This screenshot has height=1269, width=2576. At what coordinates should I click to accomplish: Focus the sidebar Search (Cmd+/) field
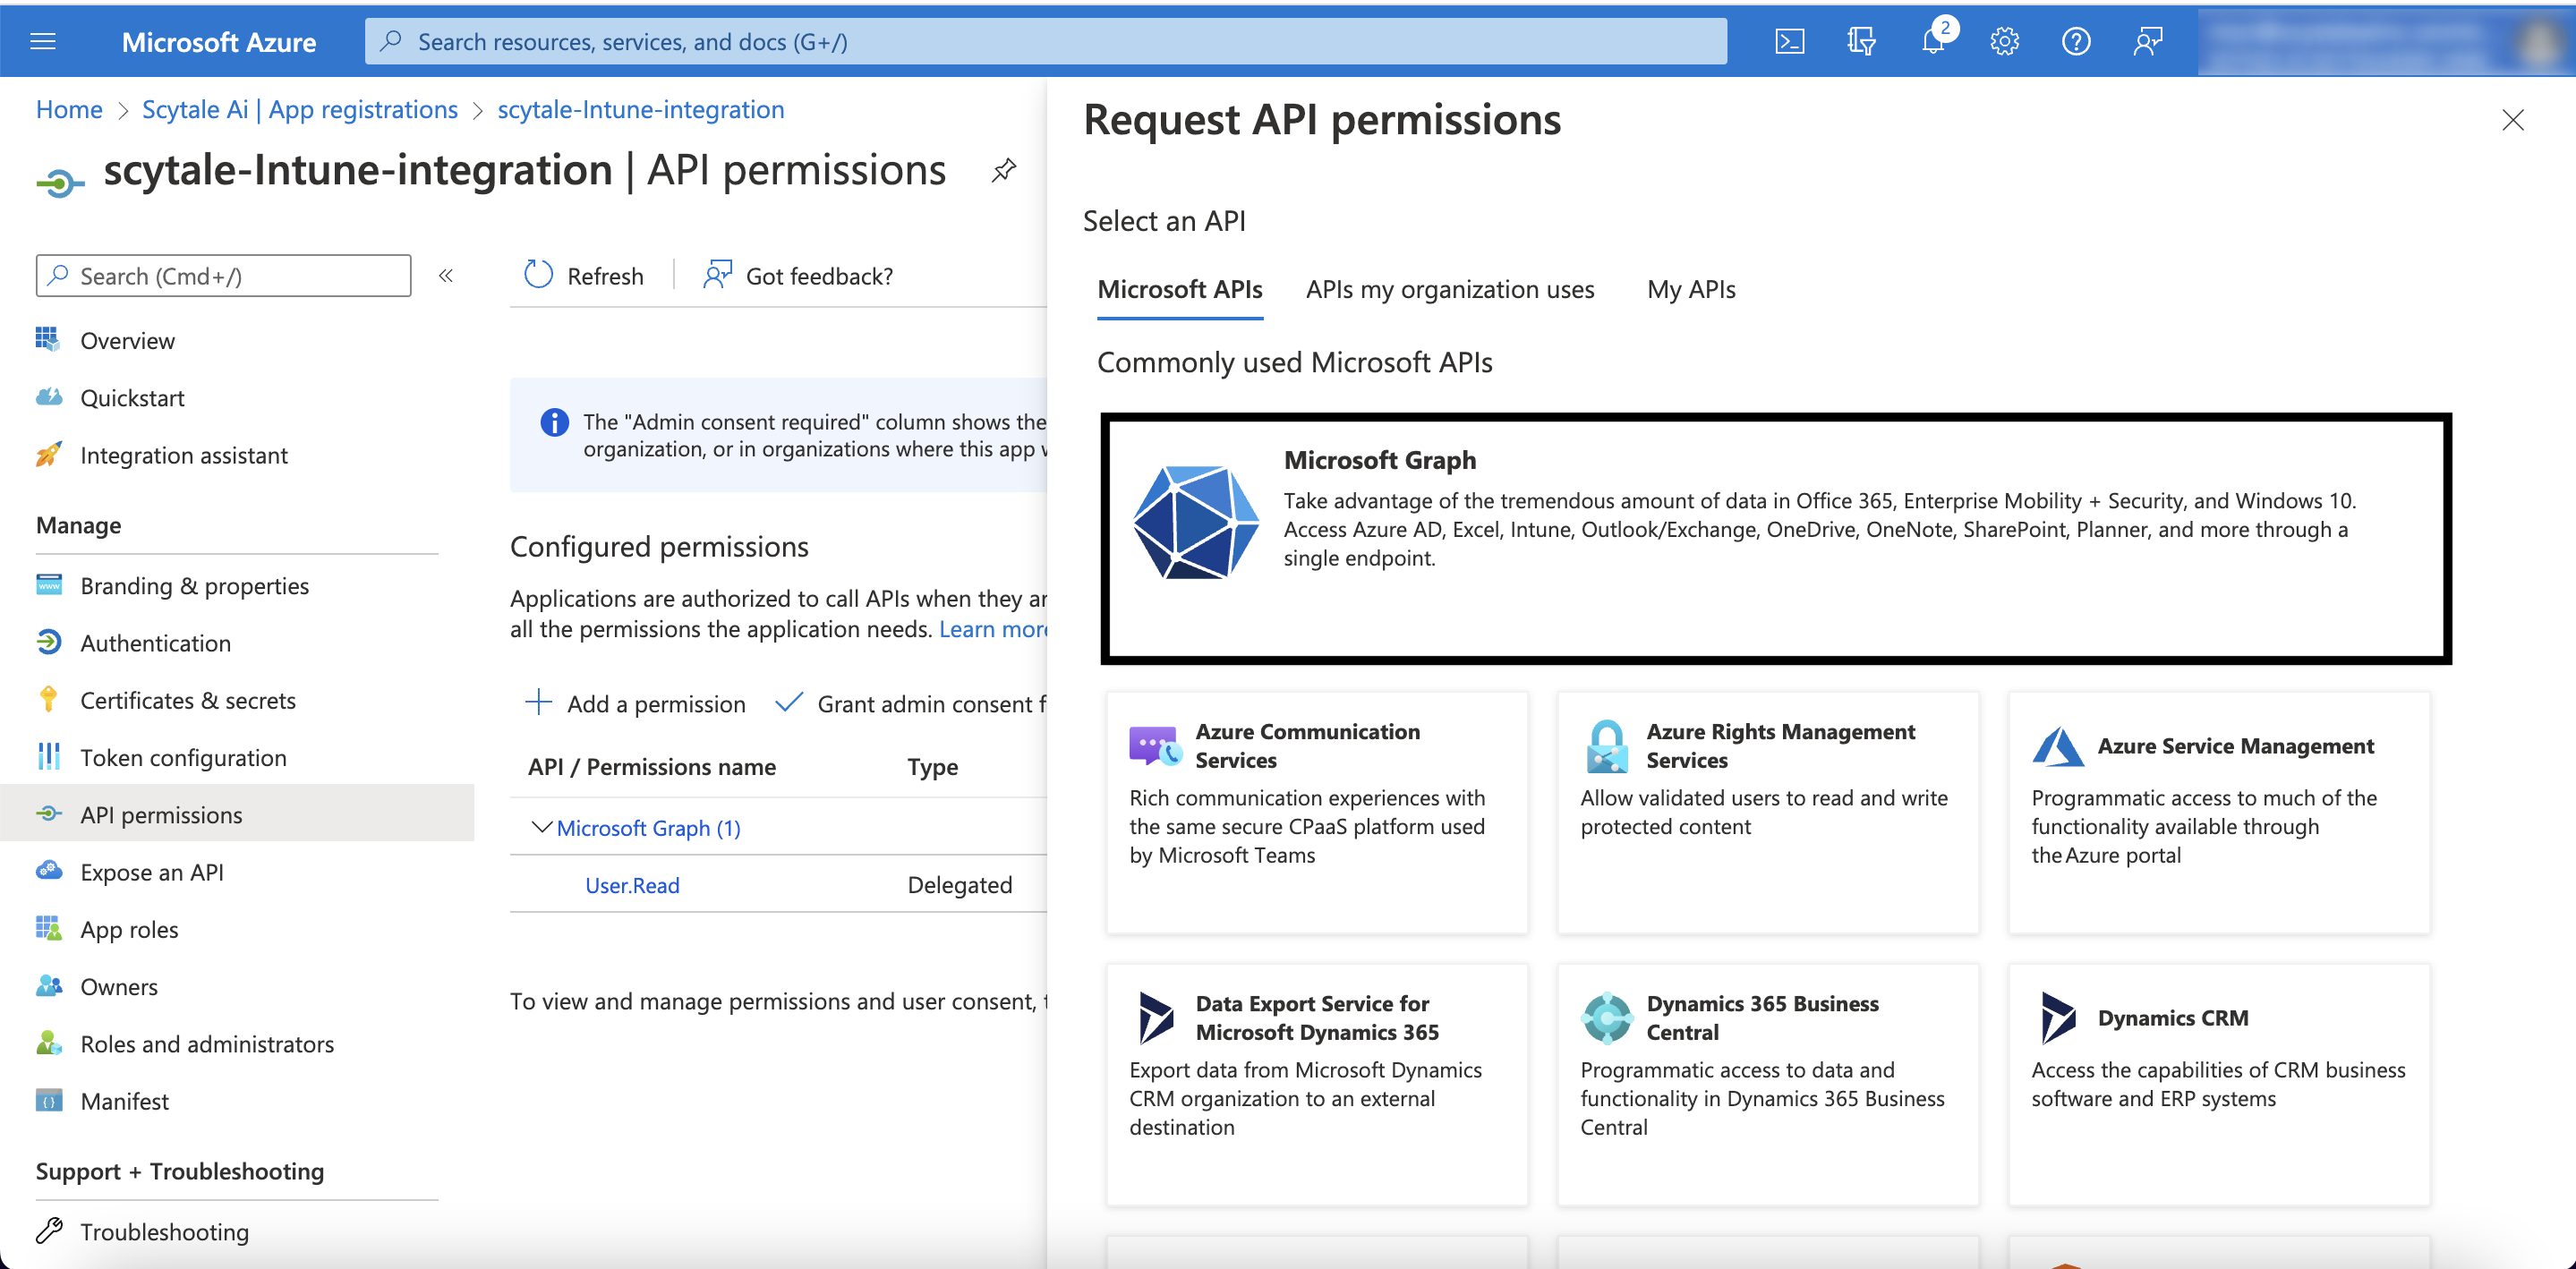click(223, 275)
